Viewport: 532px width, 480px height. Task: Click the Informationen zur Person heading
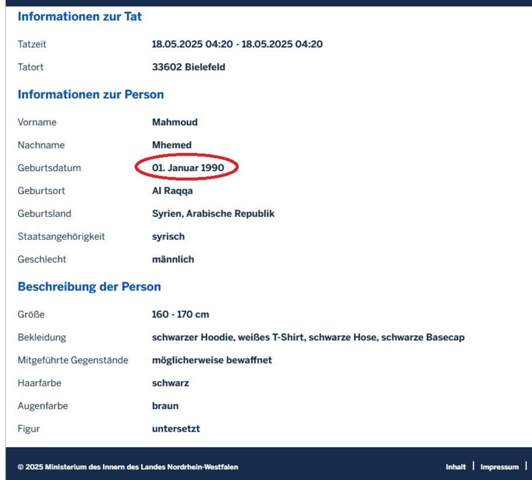coord(91,94)
